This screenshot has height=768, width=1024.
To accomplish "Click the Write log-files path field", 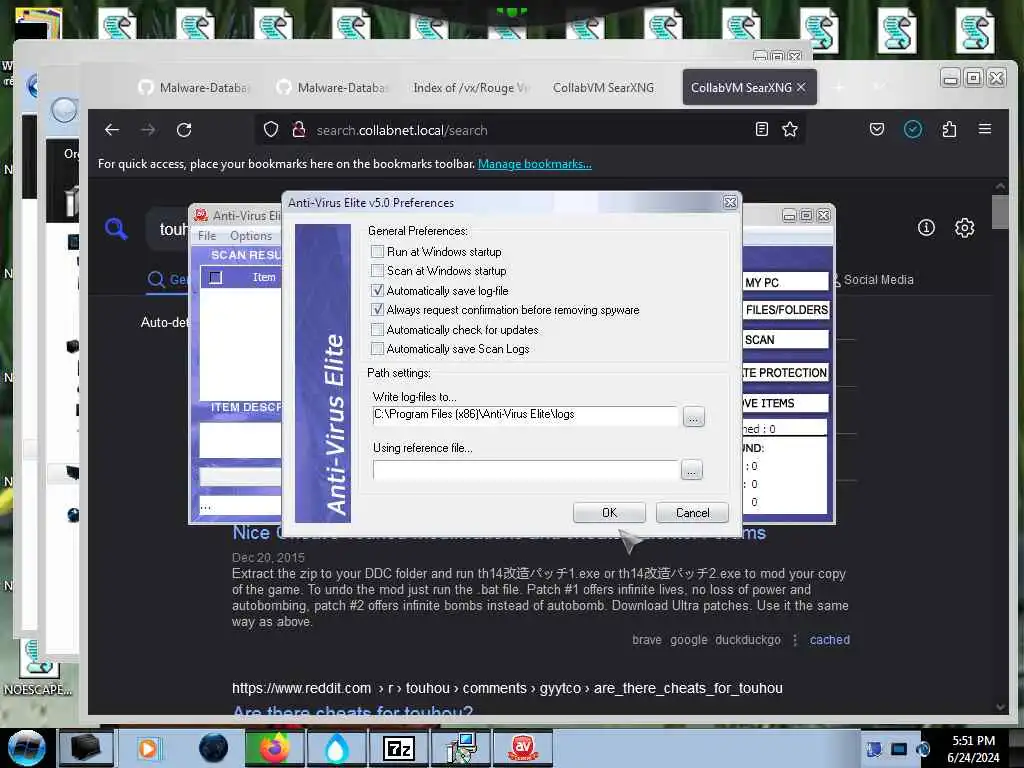I will click(x=525, y=415).
